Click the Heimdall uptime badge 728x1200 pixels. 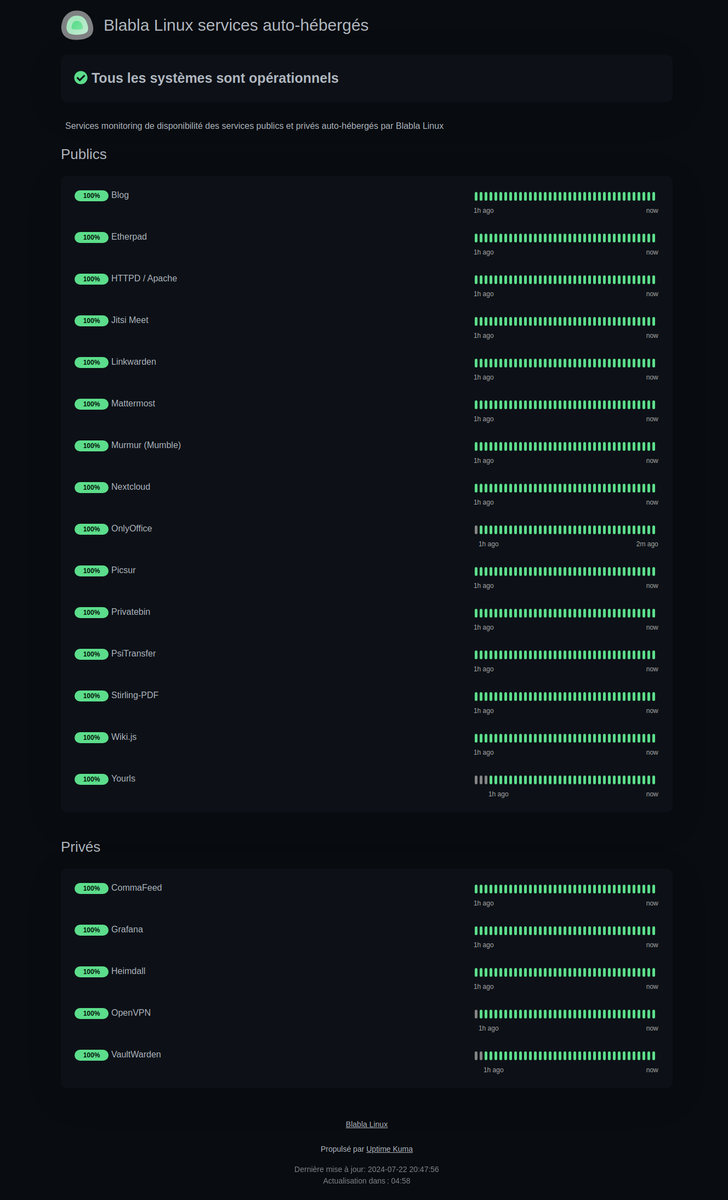pyautogui.click(x=91, y=972)
